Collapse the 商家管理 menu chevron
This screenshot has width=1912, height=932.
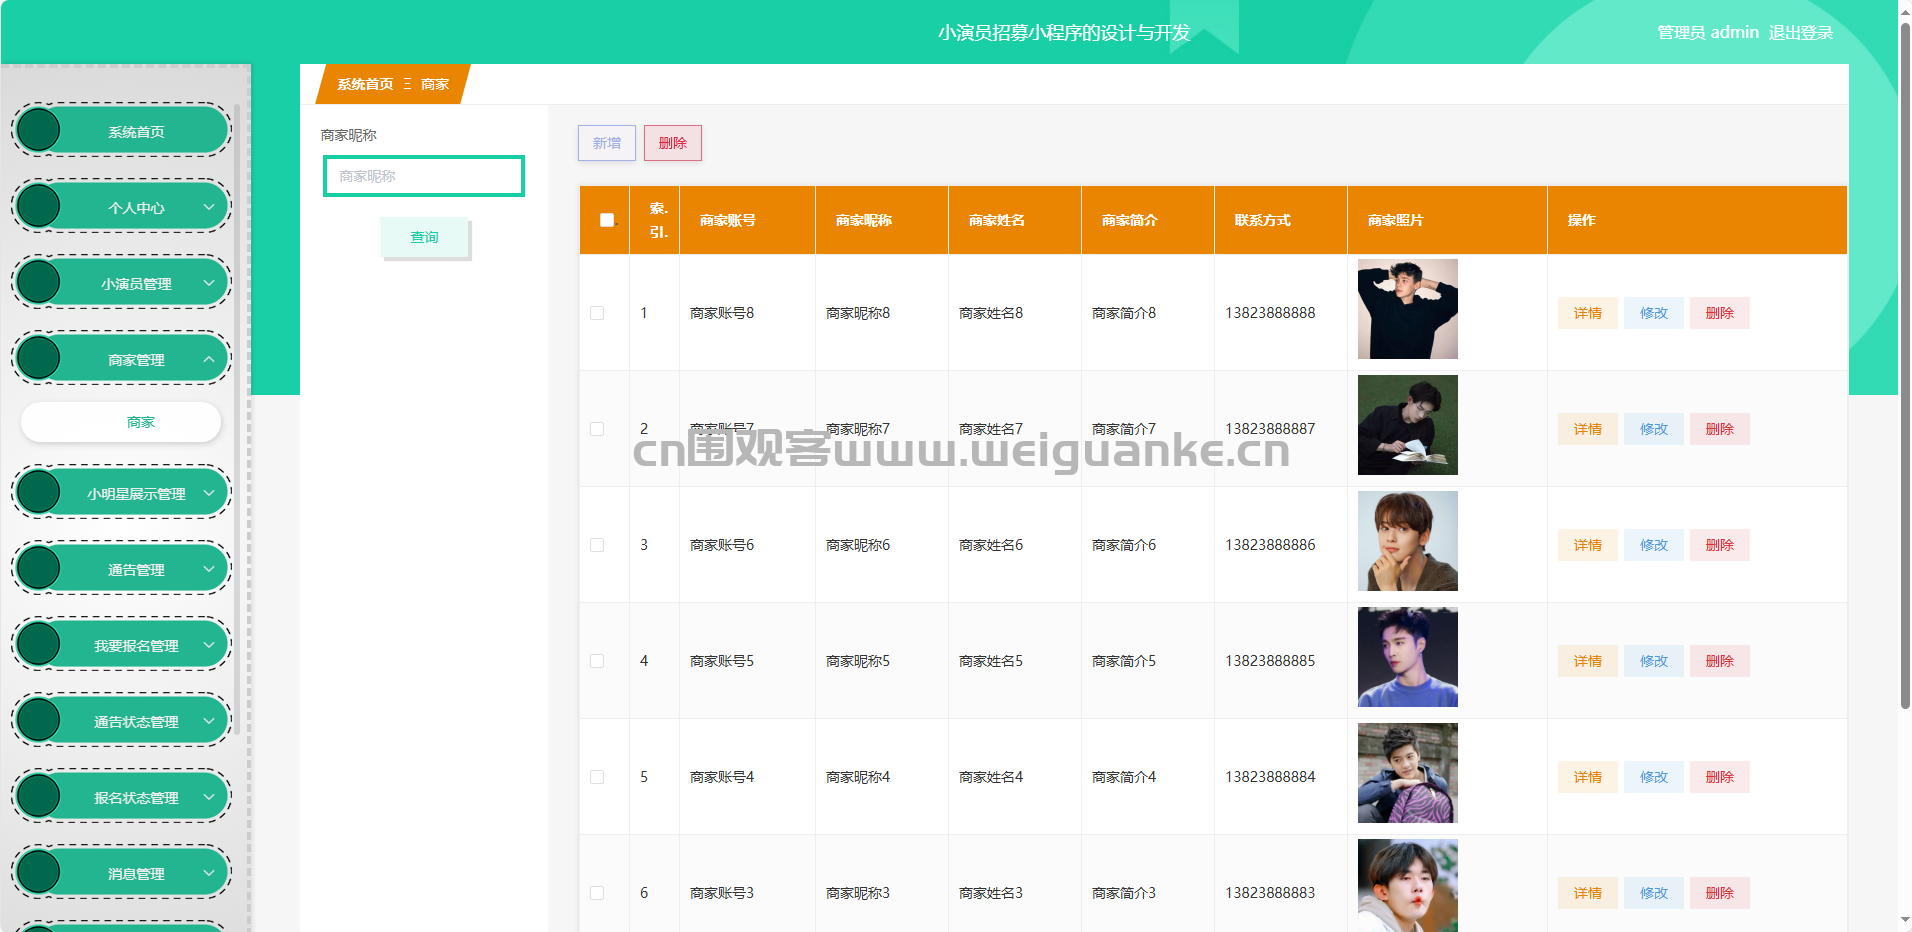point(209,359)
